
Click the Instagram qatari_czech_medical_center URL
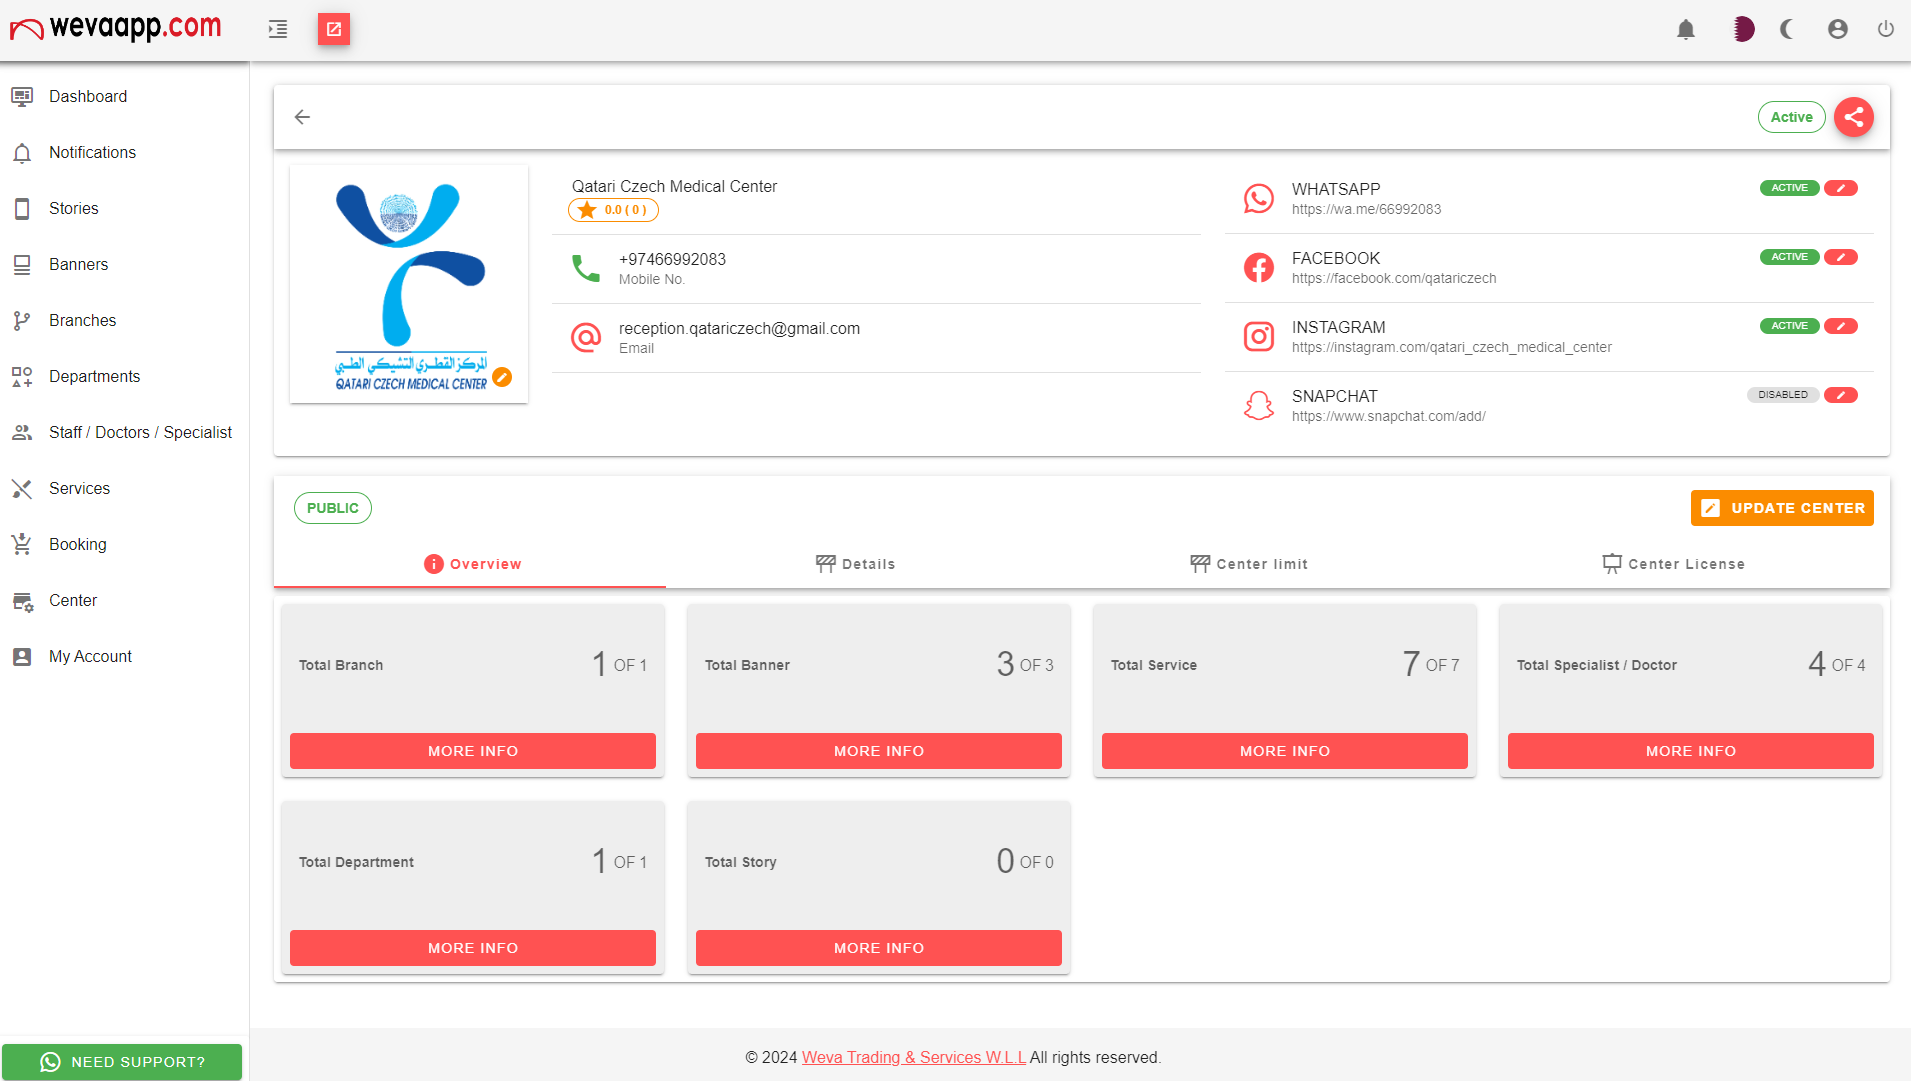(1452, 347)
